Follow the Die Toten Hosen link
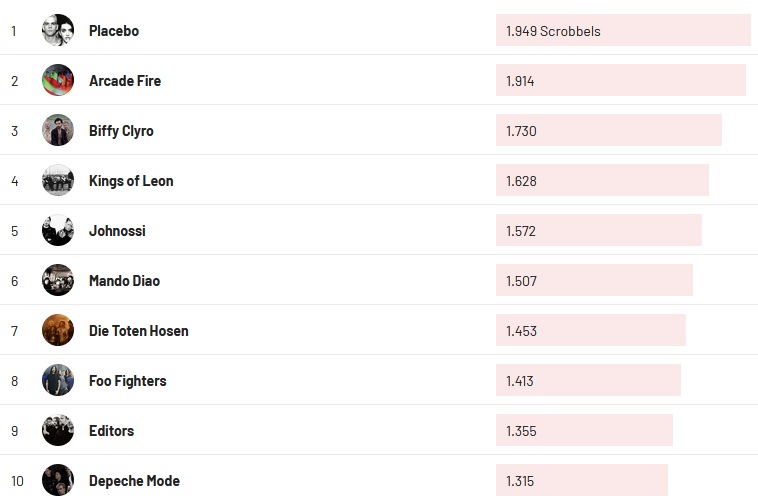This screenshot has height=504, width=758. 138,331
